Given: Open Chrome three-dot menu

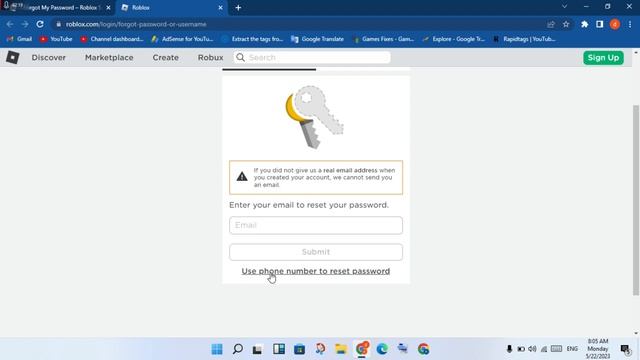Looking at the screenshot, I should 630,24.
